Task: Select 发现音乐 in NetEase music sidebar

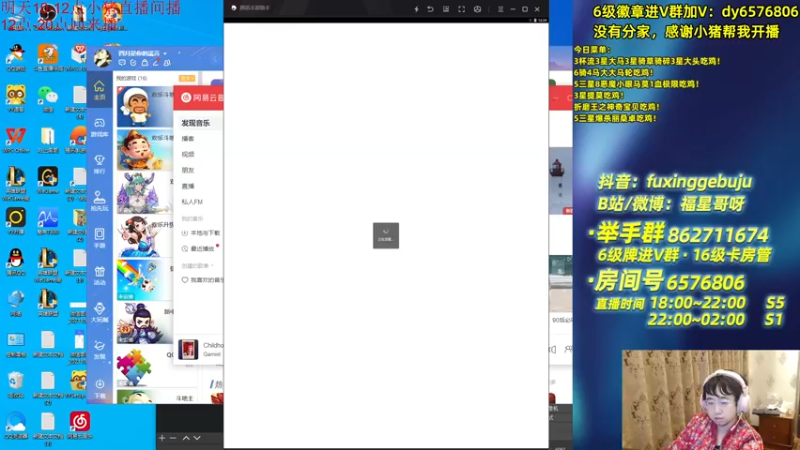Action: [196, 123]
